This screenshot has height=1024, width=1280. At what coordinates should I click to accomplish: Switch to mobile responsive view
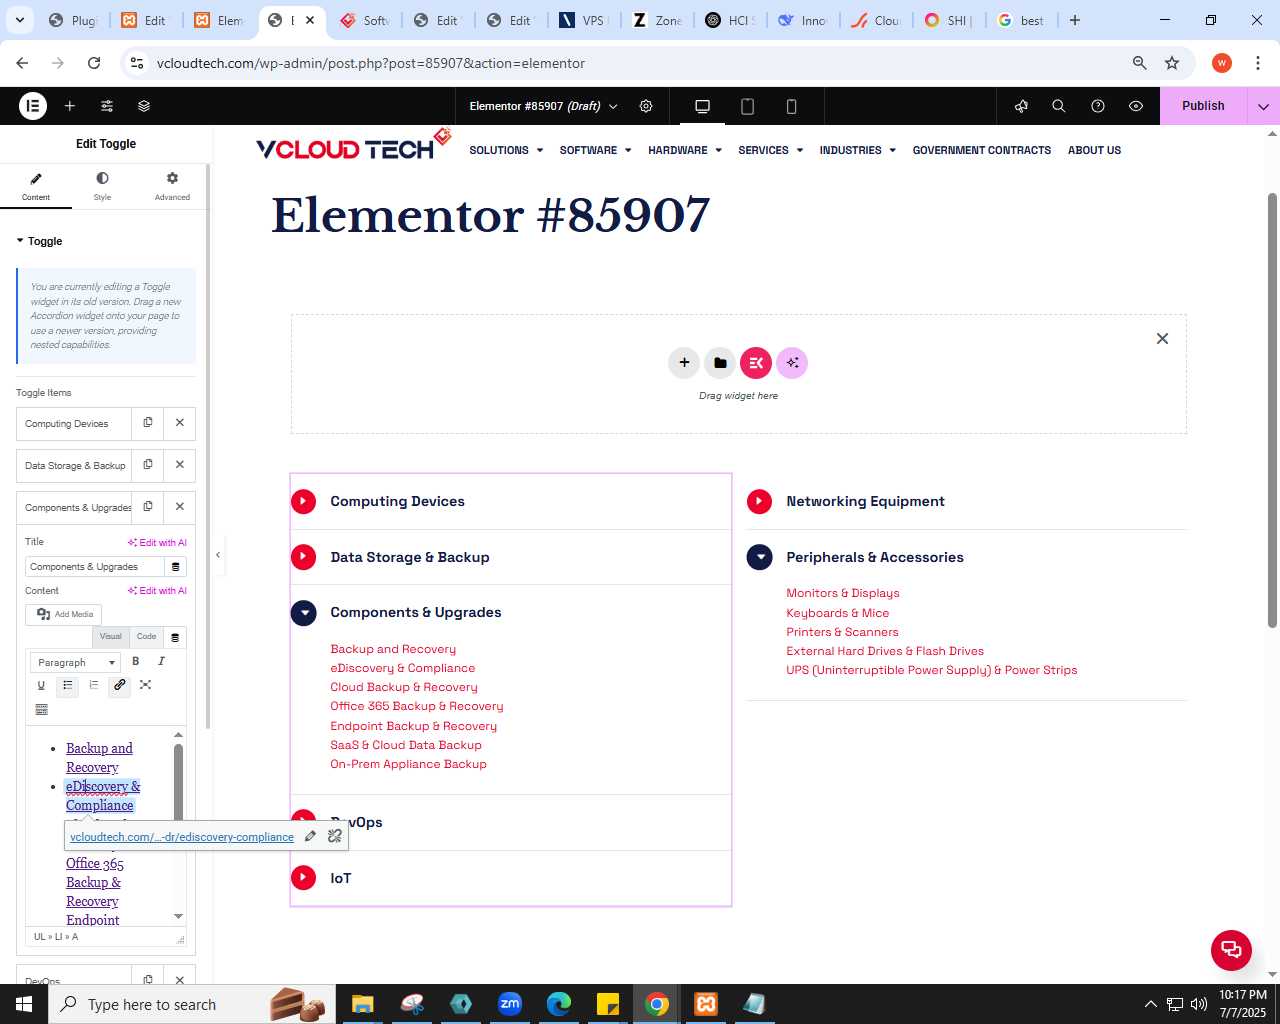pyautogui.click(x=791, y=106)
